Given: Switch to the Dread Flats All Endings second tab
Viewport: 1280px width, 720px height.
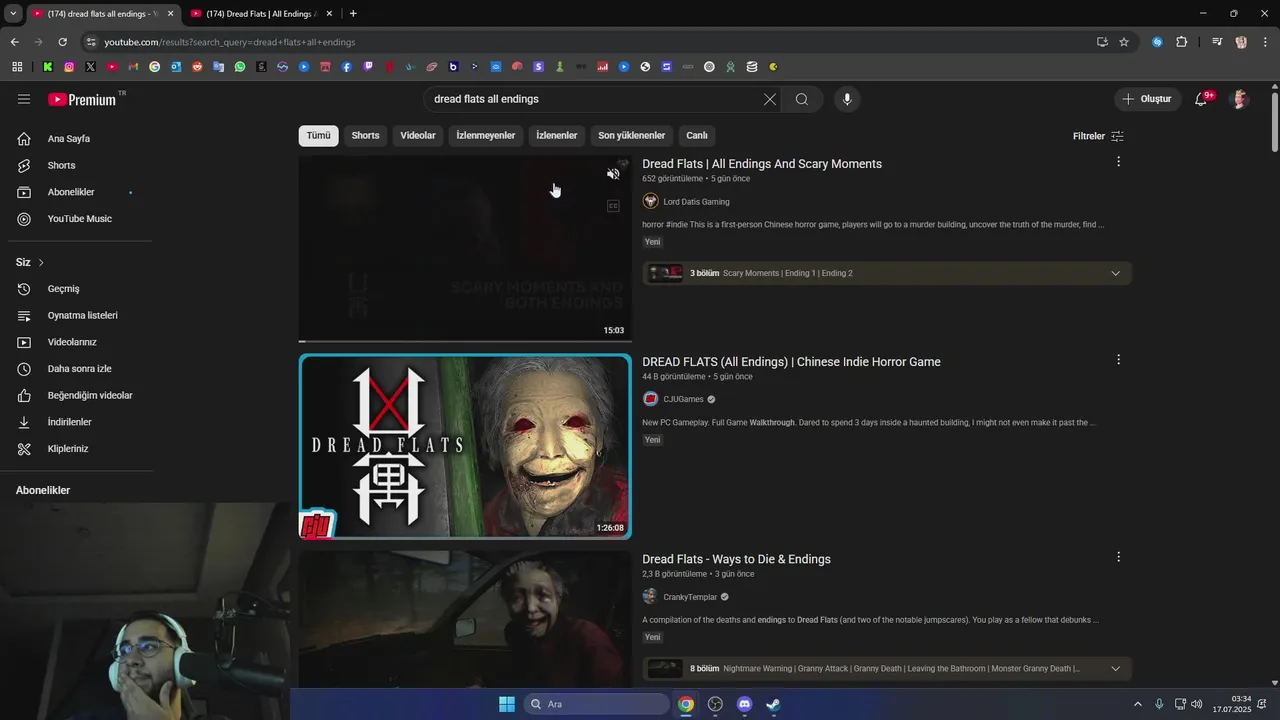Looking at the screenshot, I should coord(260,14).
